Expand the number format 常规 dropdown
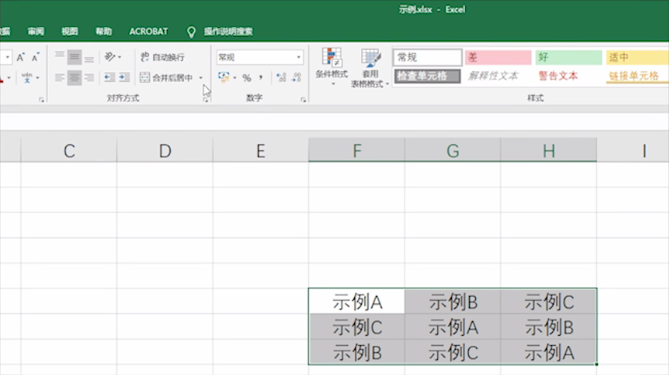The image size is (669, 375). point(299,57)
